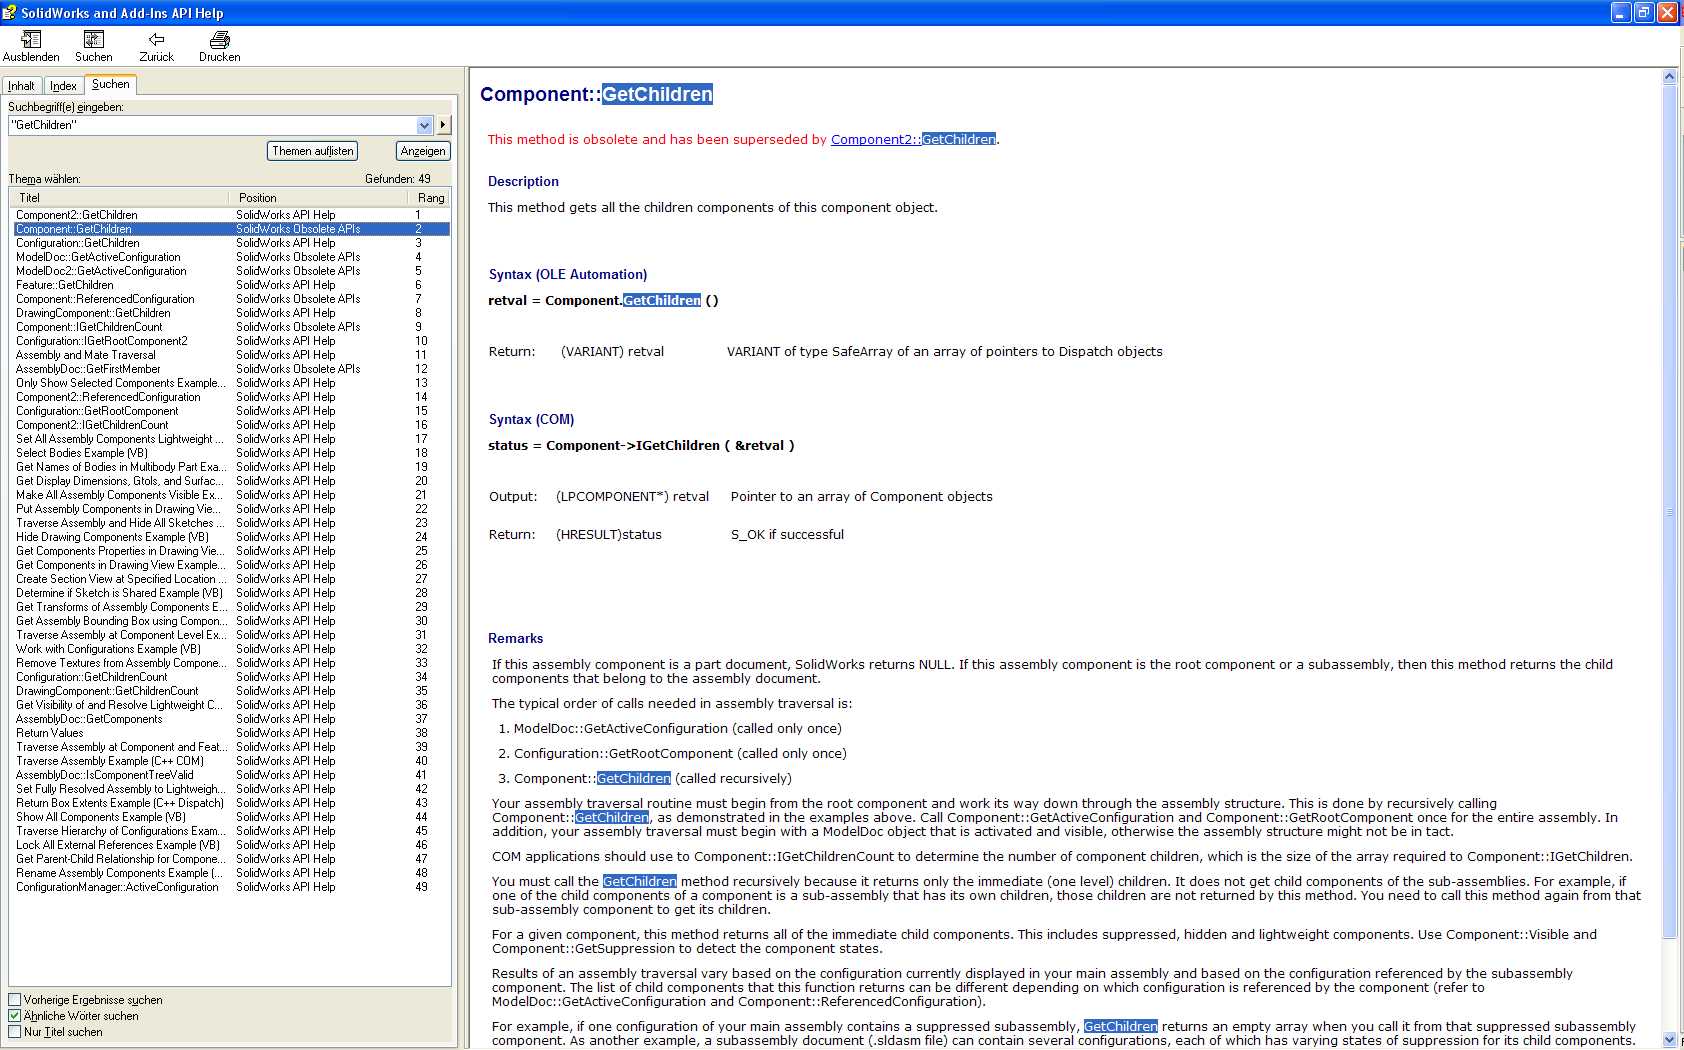Click the content pane vertical scrollbar thumb
The width and height of the screenshot is (1684, 1050).
click(1669, 511)
